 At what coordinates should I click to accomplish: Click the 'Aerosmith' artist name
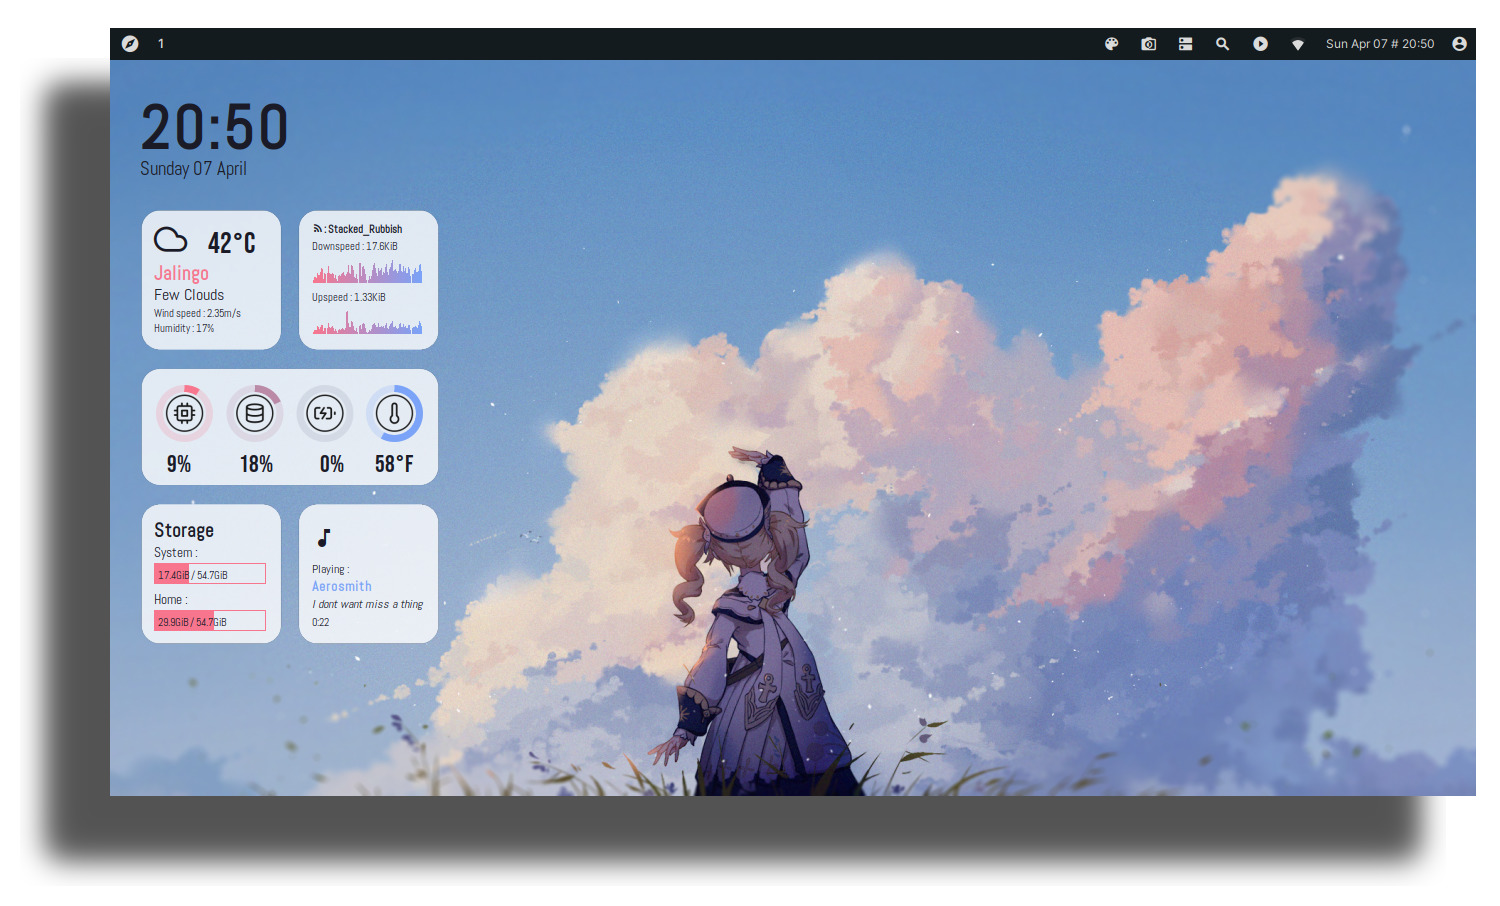tap(342, 586)
